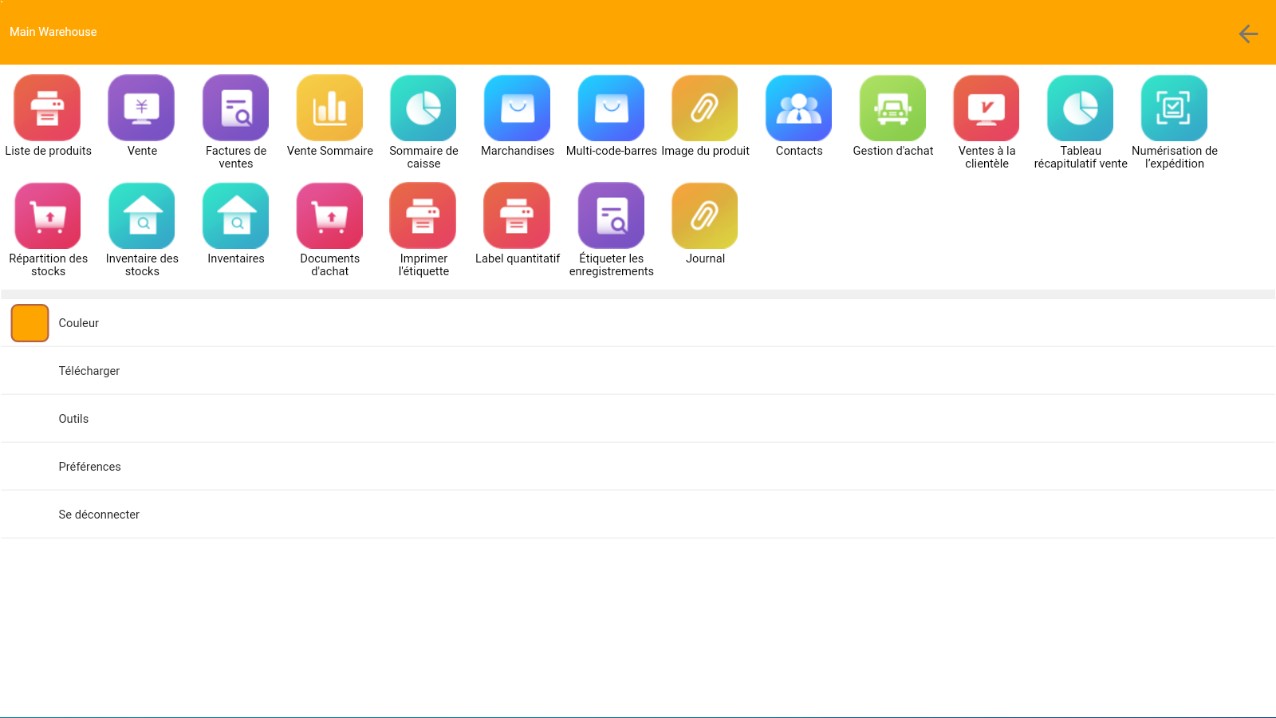Click Se déconnecter to log out
Viewport: 1276px width, 718px height.
[x=99, y=515]
